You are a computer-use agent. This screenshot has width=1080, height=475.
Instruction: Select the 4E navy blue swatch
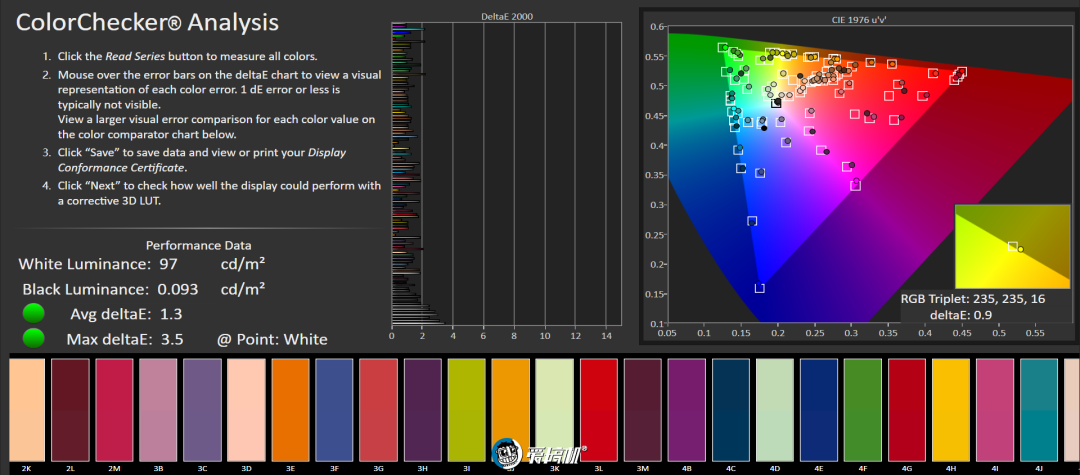pos(820,410)
